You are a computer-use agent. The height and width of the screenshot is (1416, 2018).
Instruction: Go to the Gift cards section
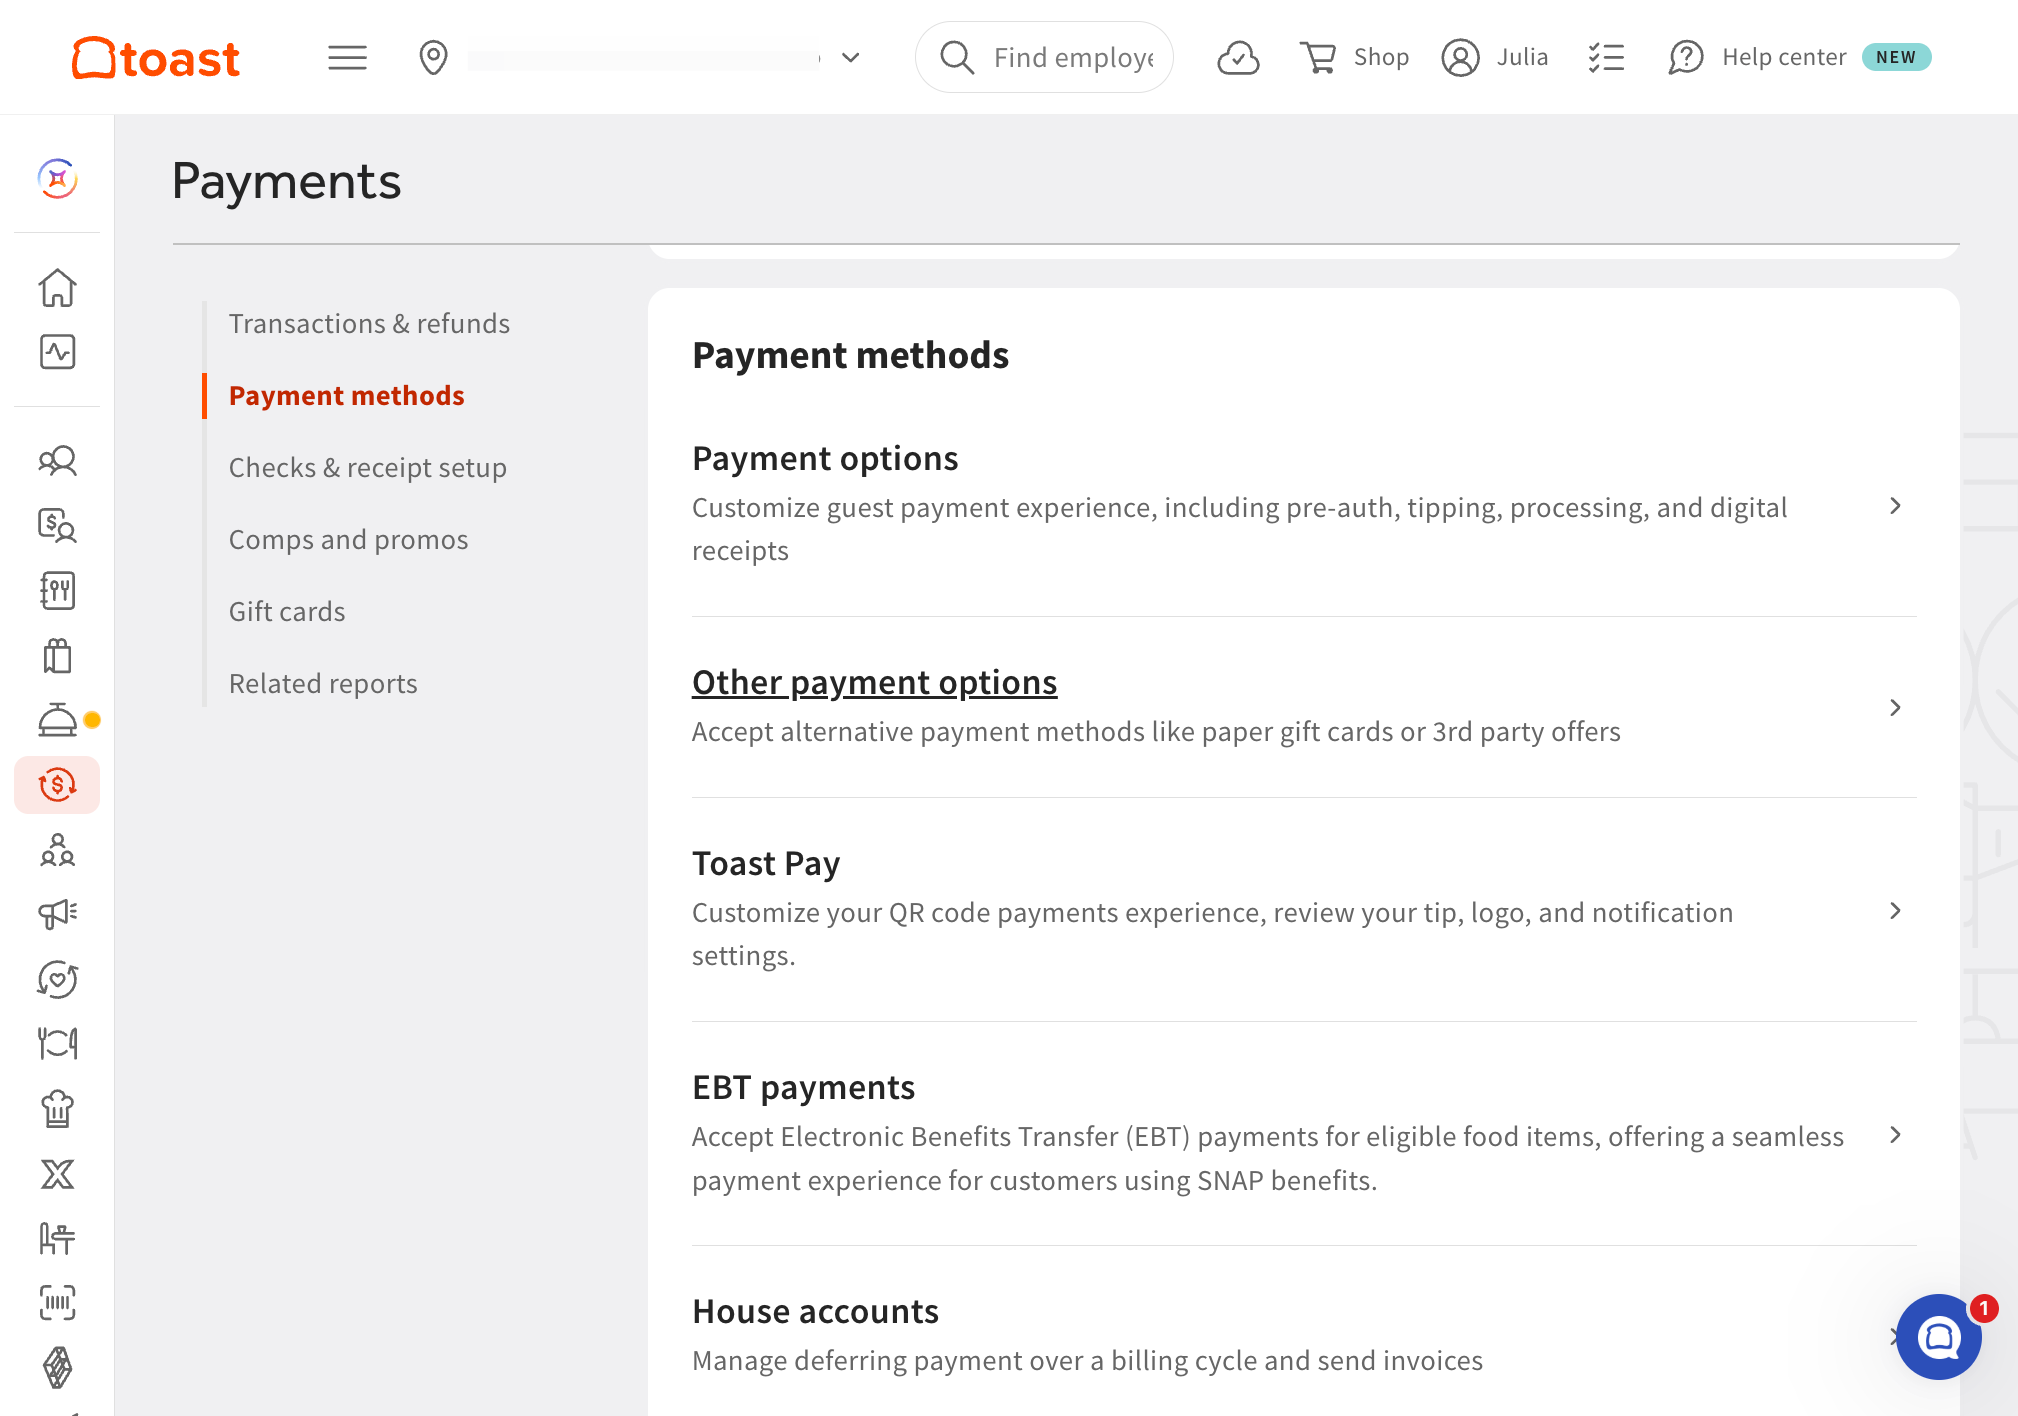pos(287,612)
